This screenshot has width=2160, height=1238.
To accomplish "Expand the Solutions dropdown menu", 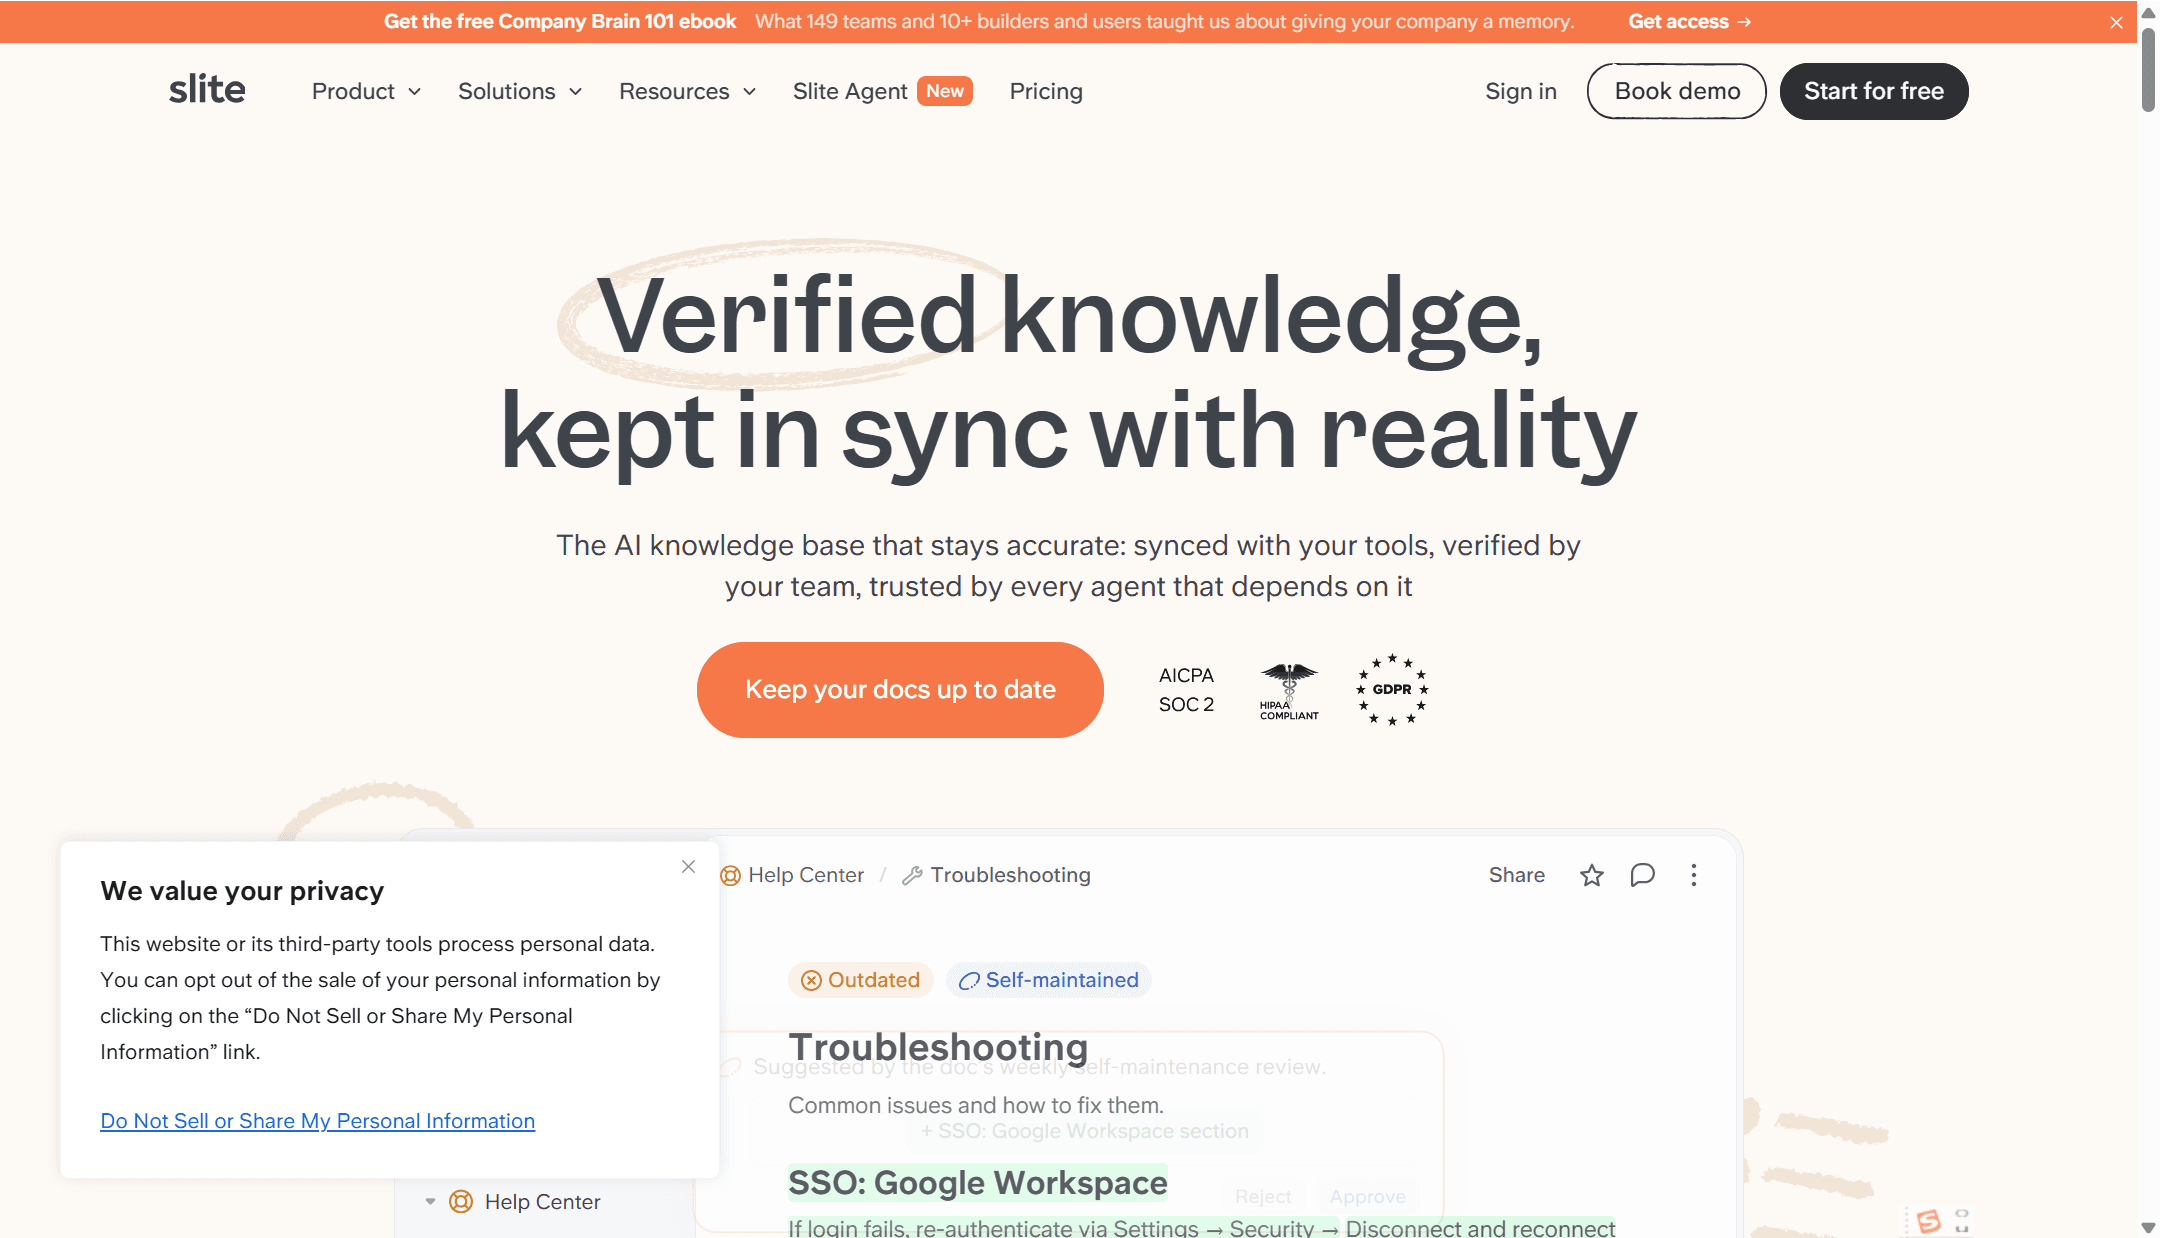I will click(x=520, y=91).
